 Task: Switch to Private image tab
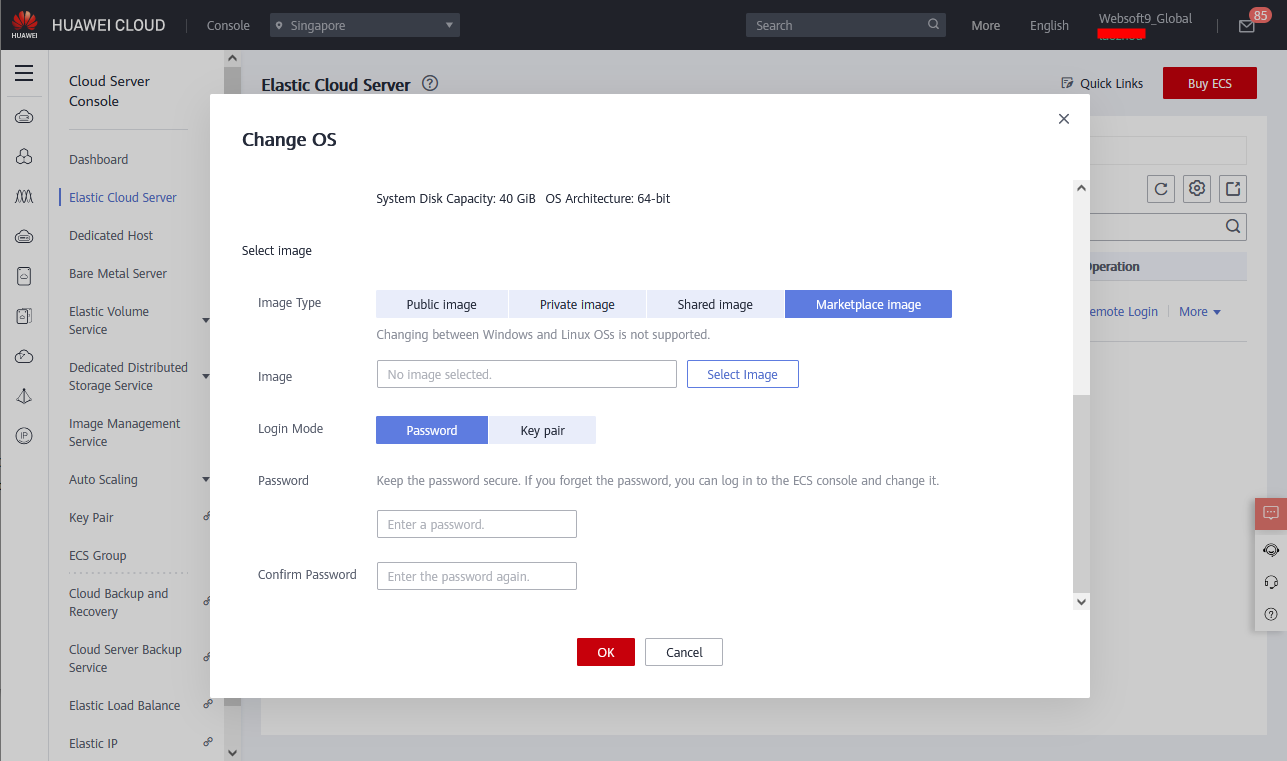(x=577, y=304)
